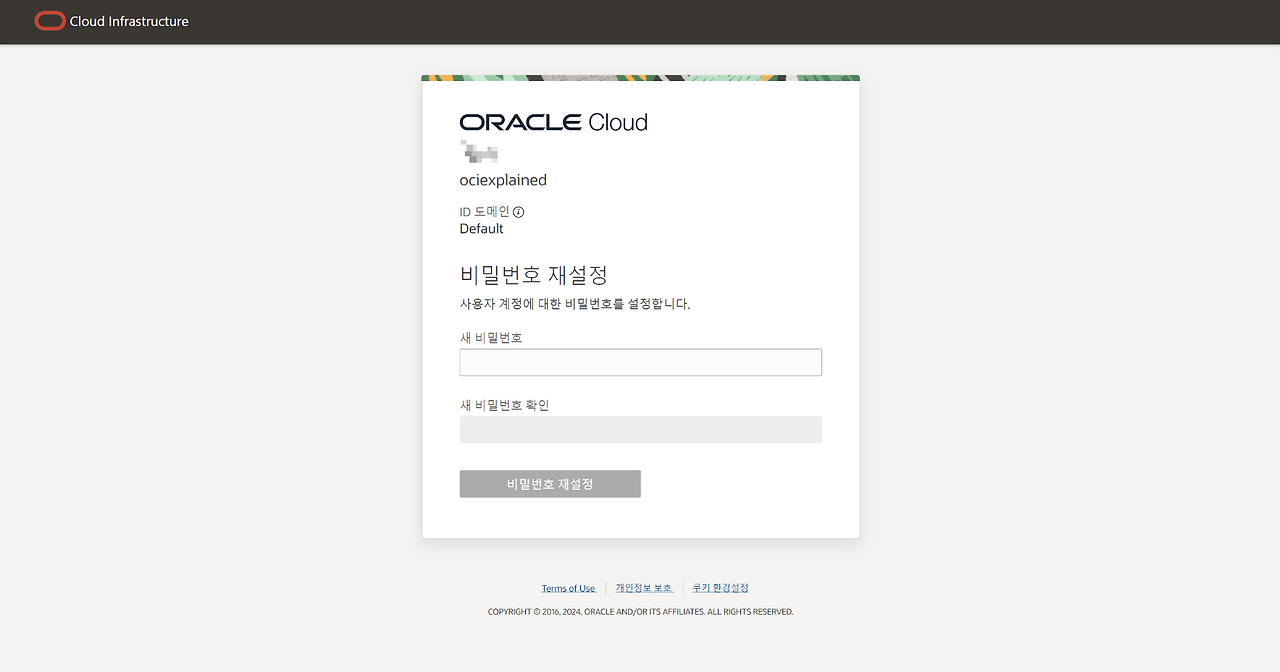Viewport: 1280px width, 672px height.
Task: Click the 비밀번호 재설정 heading
Action: pyautogui.click(x=534, y=274)
